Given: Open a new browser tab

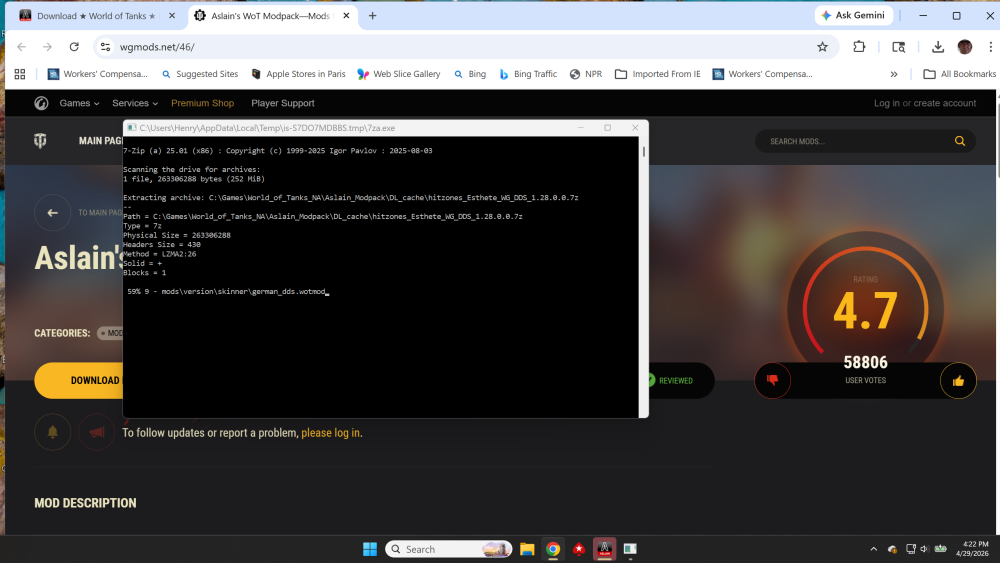Looking at the screenshot, I should (372, 15).
